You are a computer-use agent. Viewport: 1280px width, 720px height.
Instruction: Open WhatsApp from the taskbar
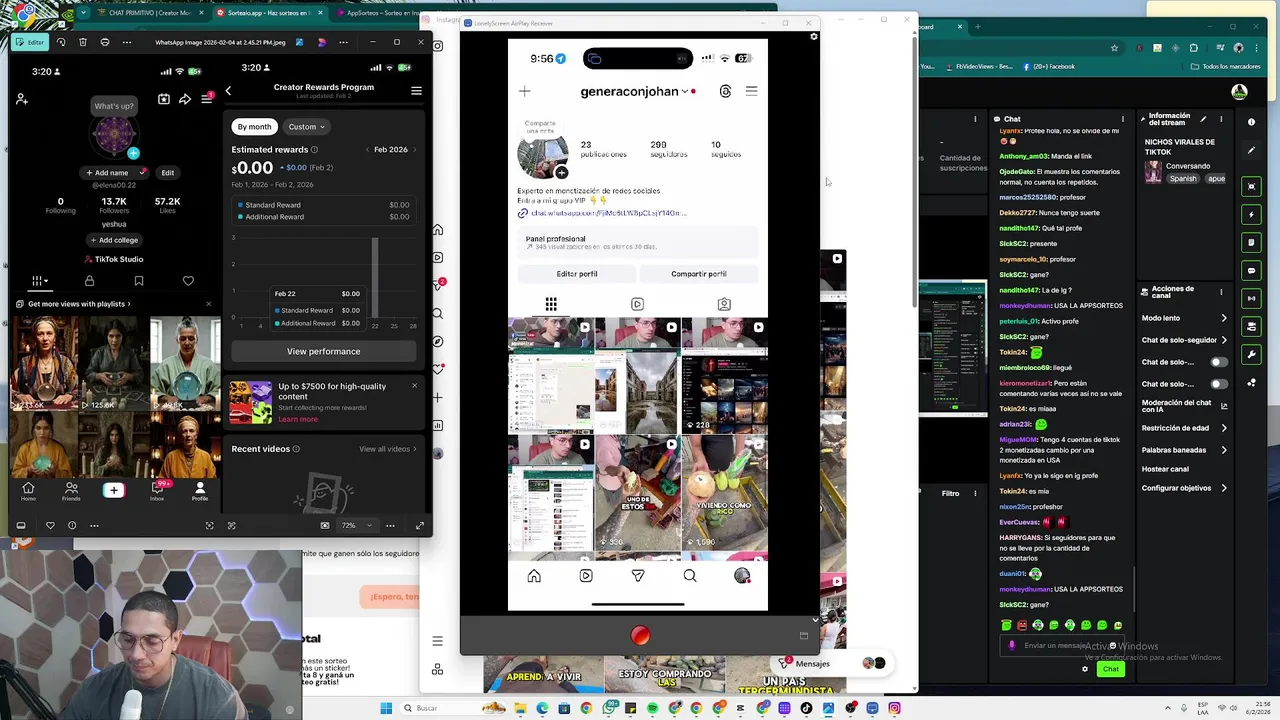(608, 708)
